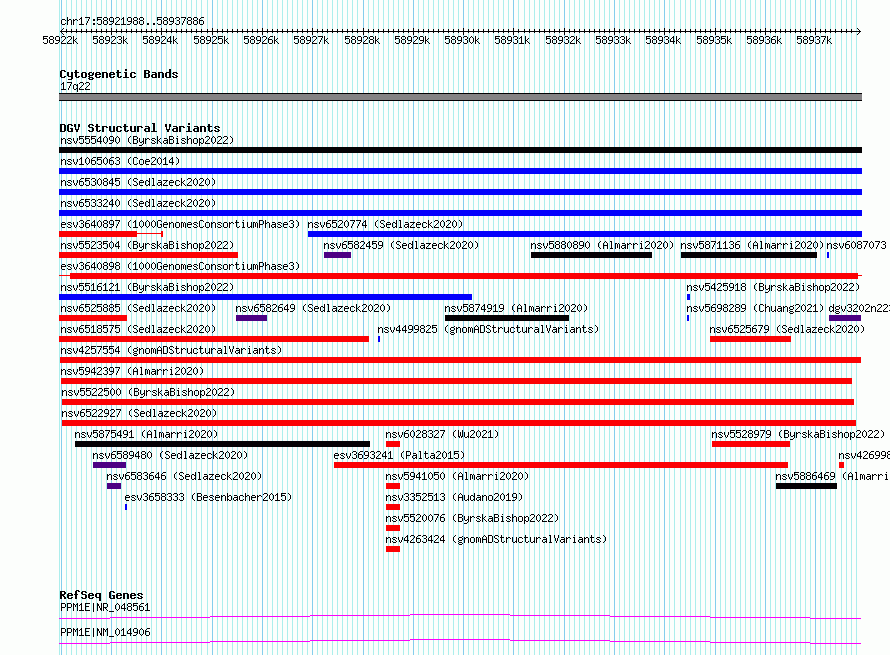
Task: Click the 58922k ruler tick label
Action: tap(60, 40)
